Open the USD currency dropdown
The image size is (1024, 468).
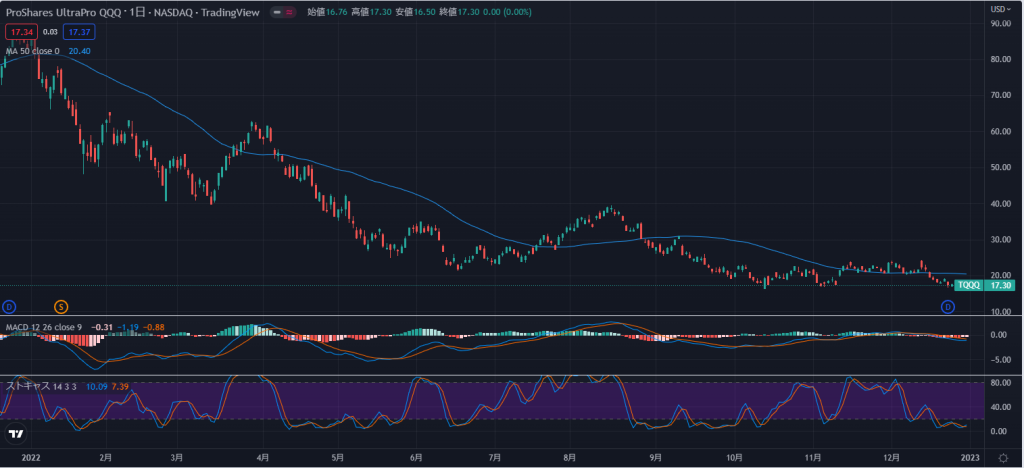pyautogui.click(x=998, y=9)
